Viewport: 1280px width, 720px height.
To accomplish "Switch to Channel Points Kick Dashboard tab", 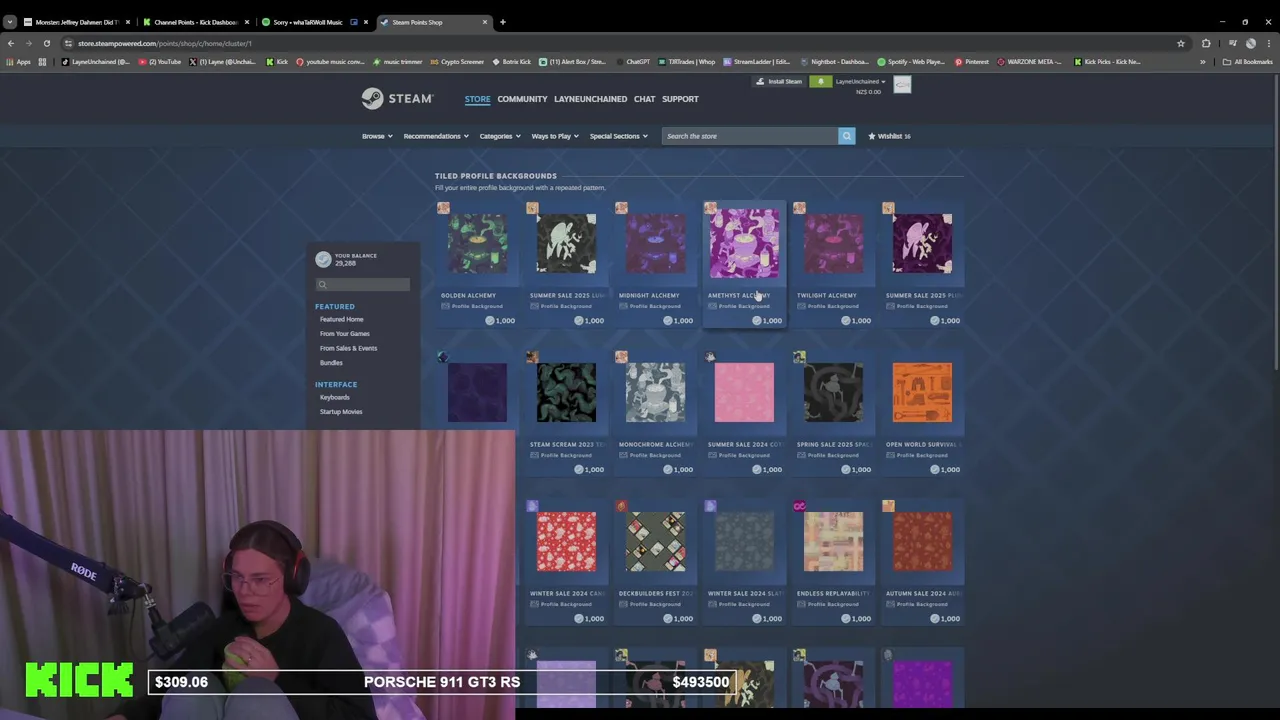I will click(195, 22).
